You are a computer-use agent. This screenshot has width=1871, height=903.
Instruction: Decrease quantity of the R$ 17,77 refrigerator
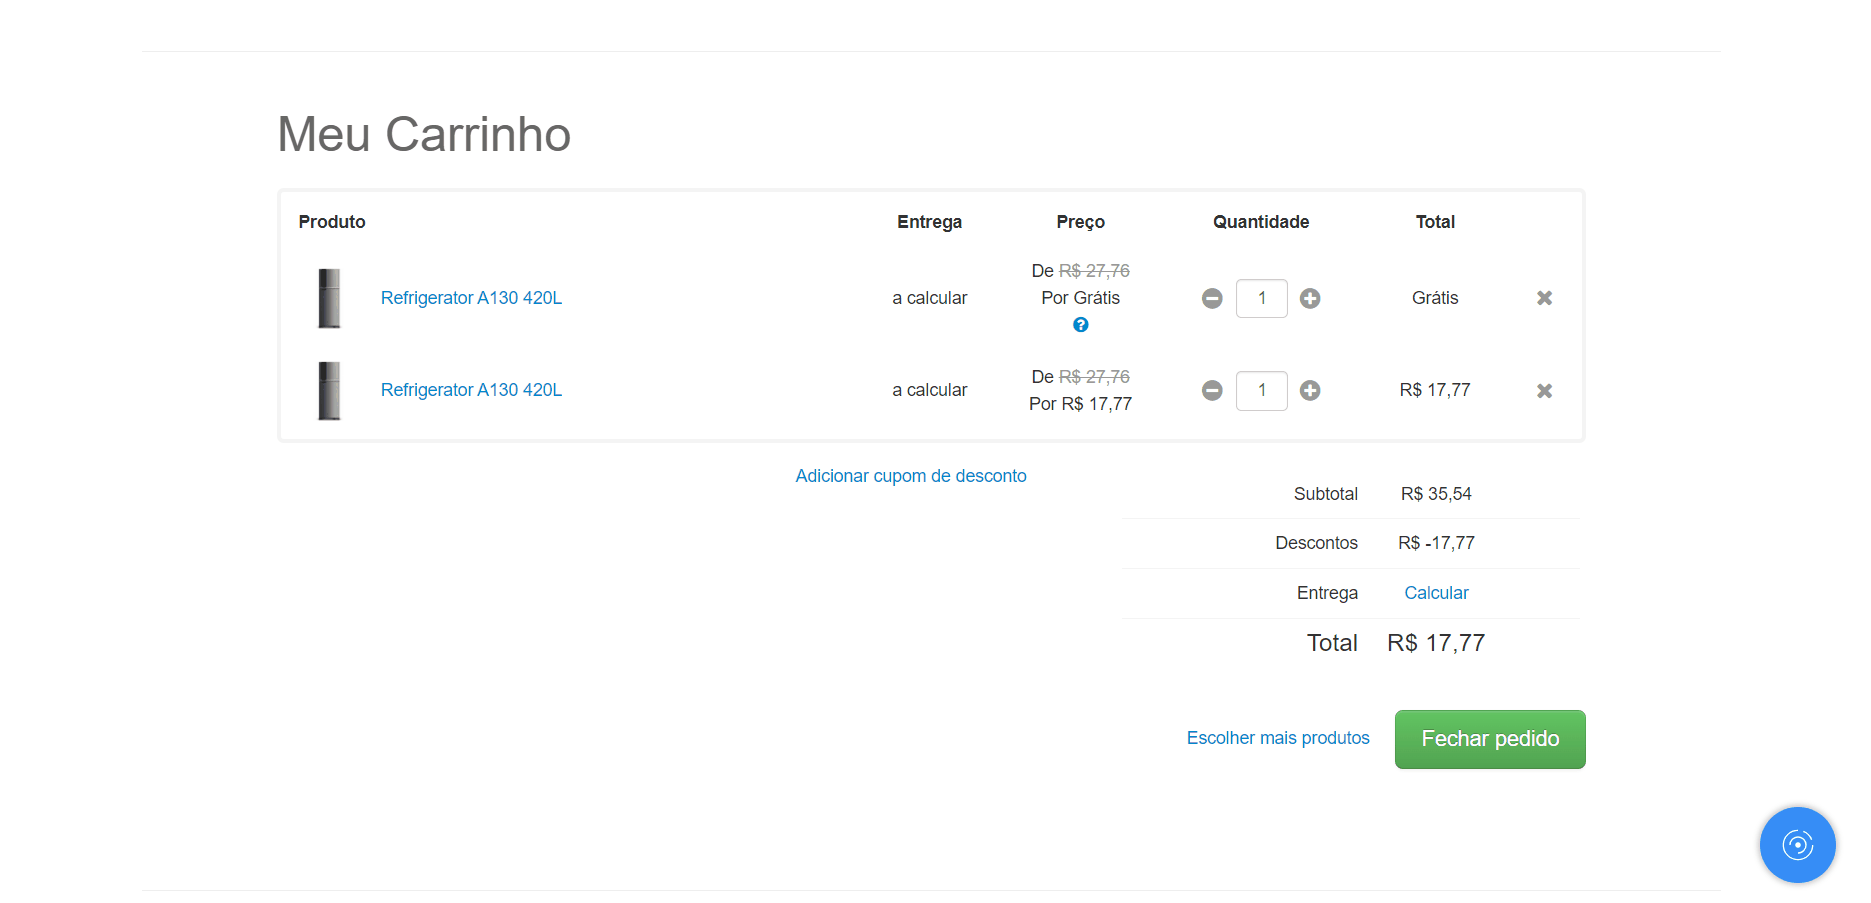pyautogui.click(x=1212, y=390)
